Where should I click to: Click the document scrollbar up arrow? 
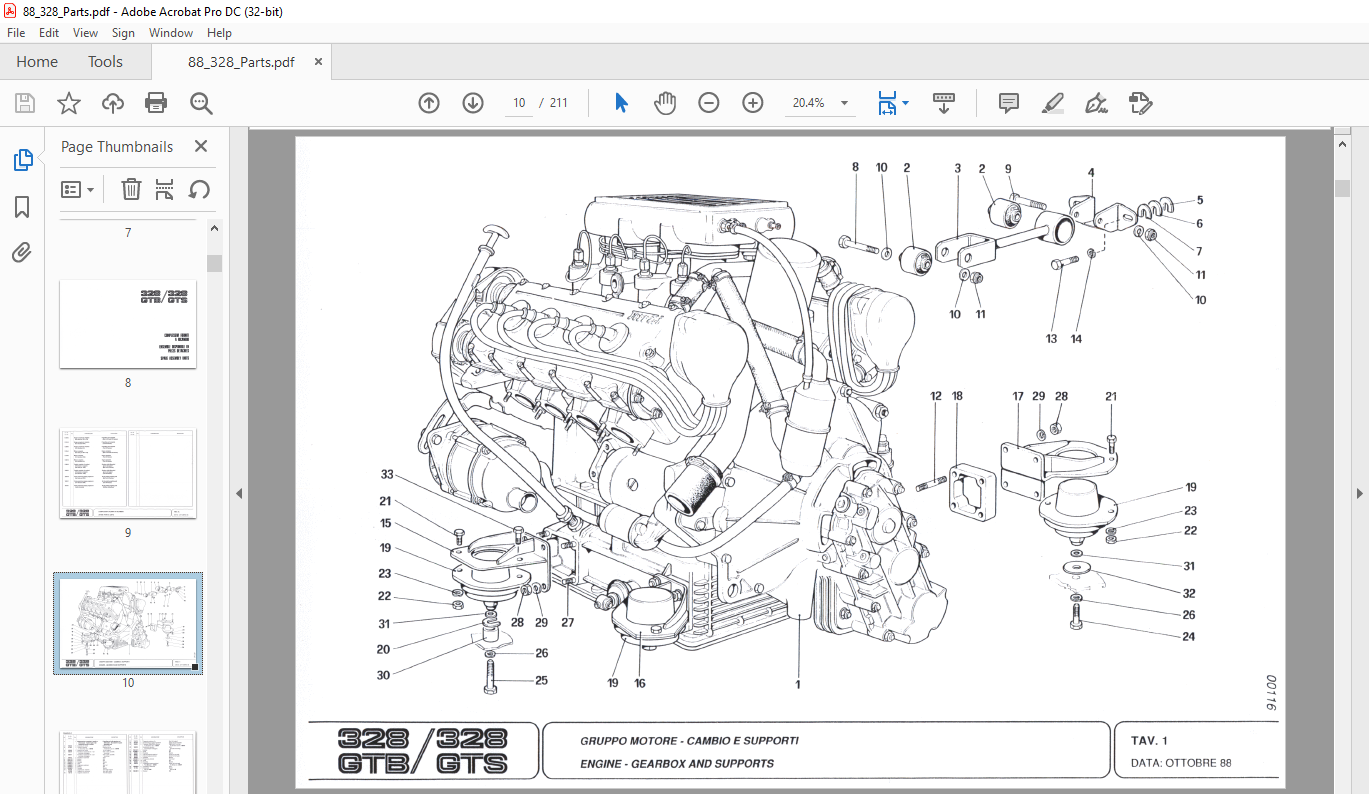pyautogui.click(x=1341, y=144)
